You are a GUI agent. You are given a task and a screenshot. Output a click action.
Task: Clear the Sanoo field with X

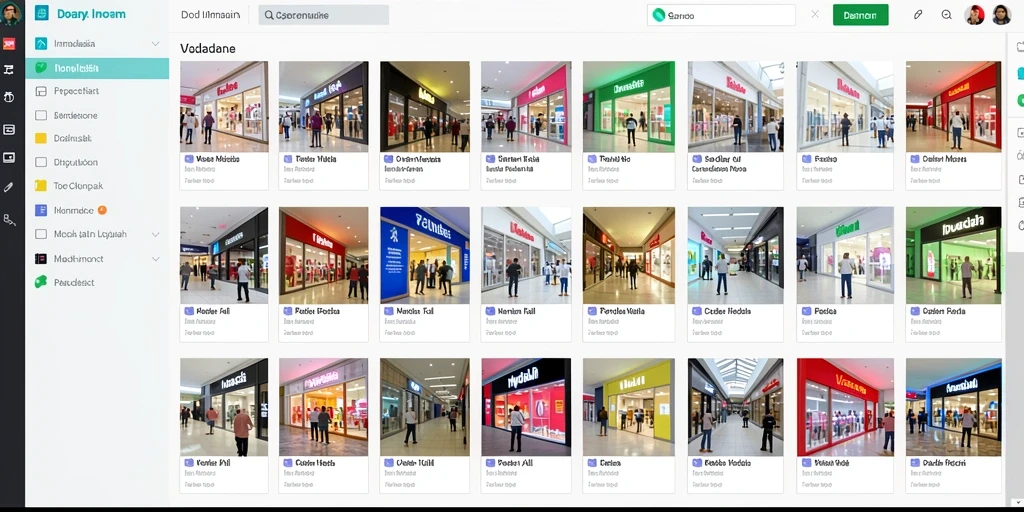pyautogui.click(x=814, y=14)
